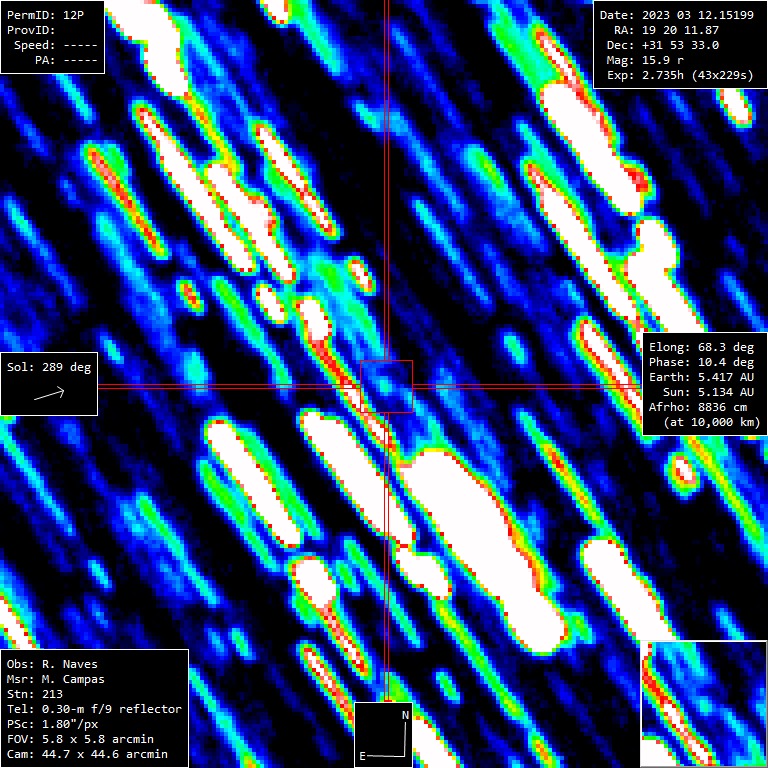Click the red target box at the crosshair center

click(x=386, y=386)
